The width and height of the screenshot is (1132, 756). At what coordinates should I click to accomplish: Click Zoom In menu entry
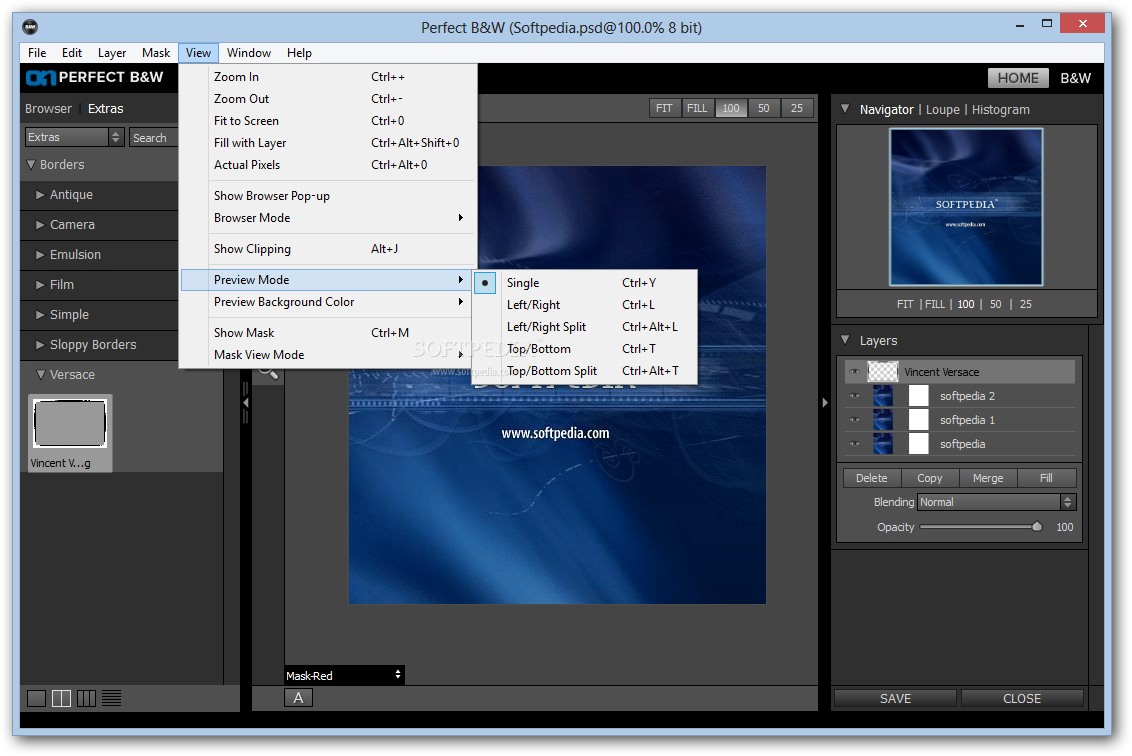pyautogui.click(x=328, y=77)
